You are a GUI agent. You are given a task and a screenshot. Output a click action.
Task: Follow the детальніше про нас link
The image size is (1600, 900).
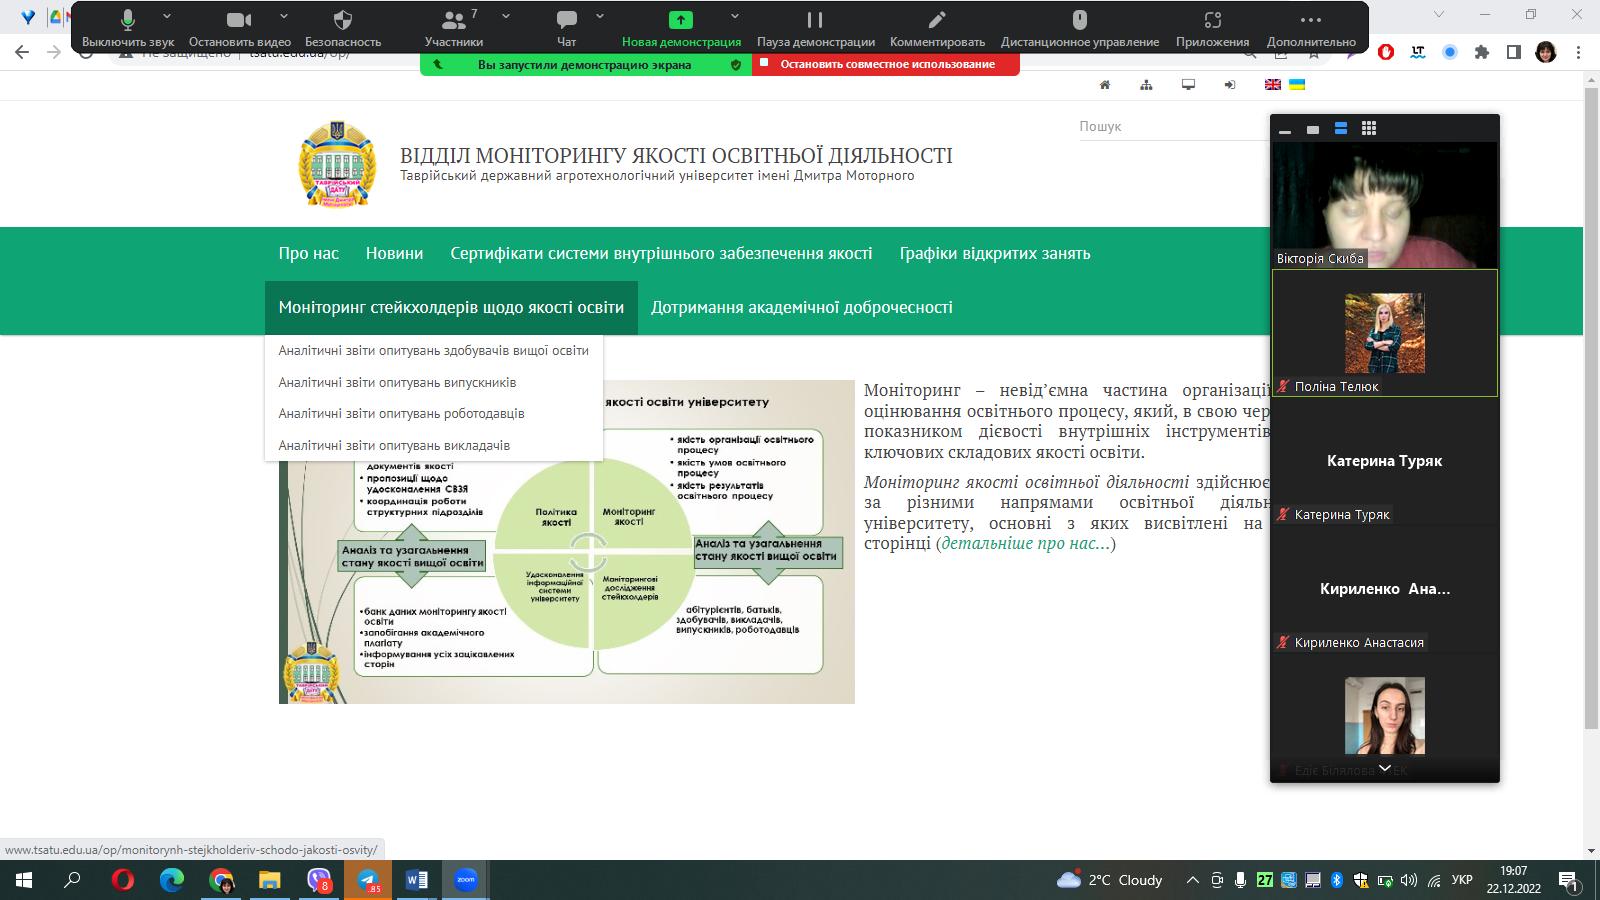click(x=1025, y=544)
